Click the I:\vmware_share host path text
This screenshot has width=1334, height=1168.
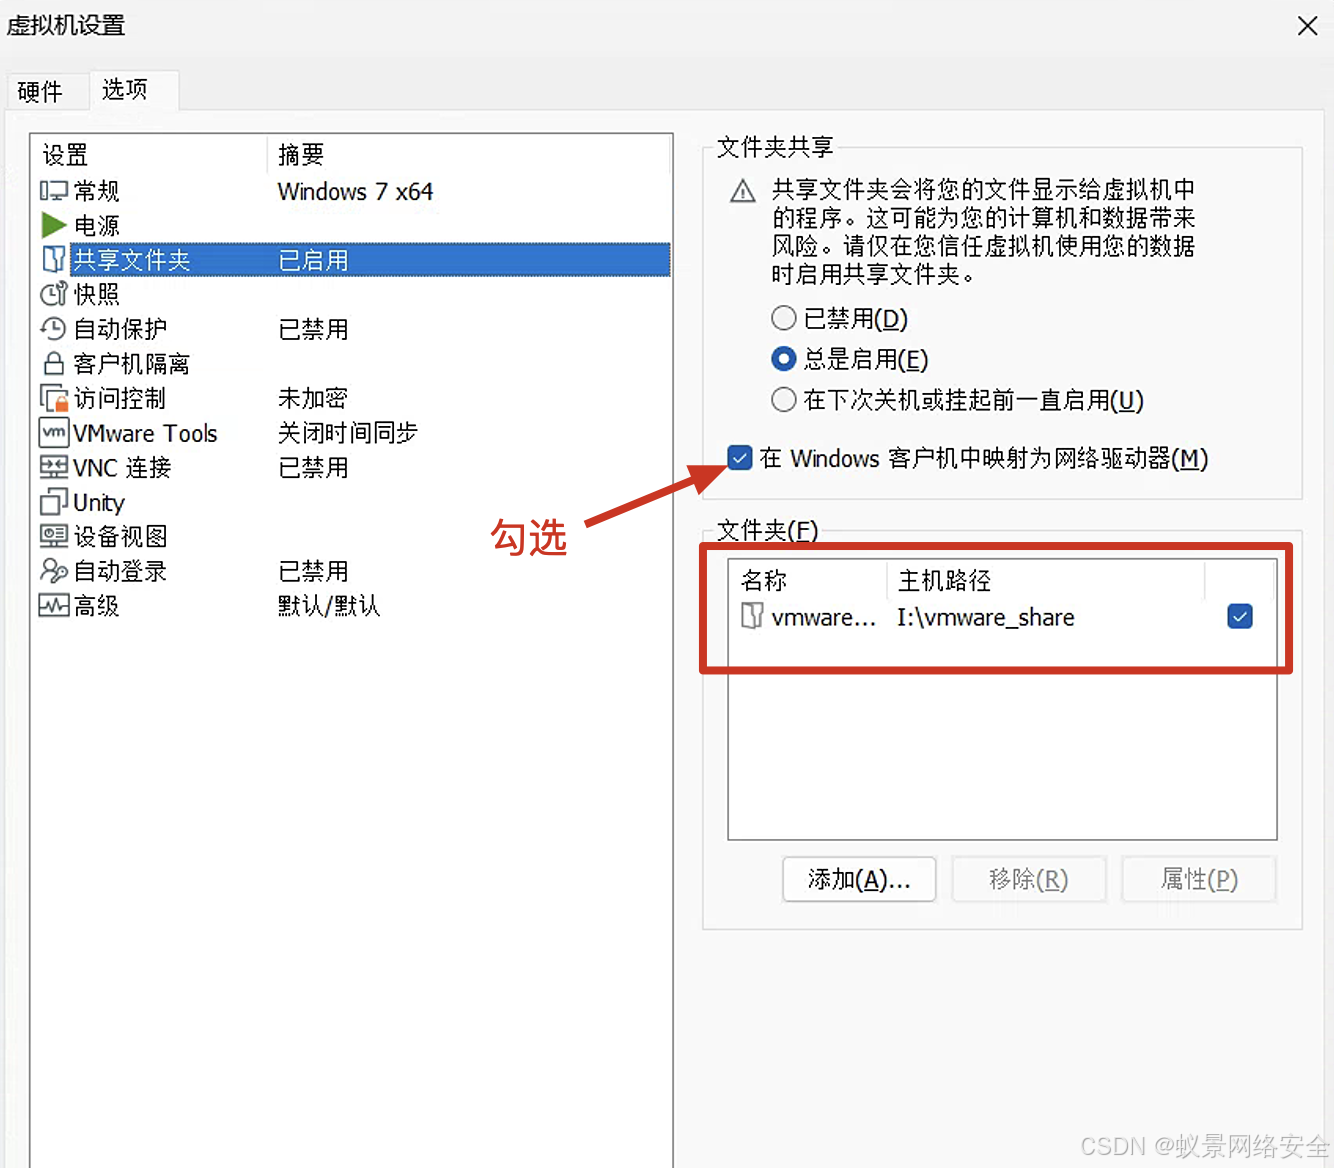[x=986, y=617]
